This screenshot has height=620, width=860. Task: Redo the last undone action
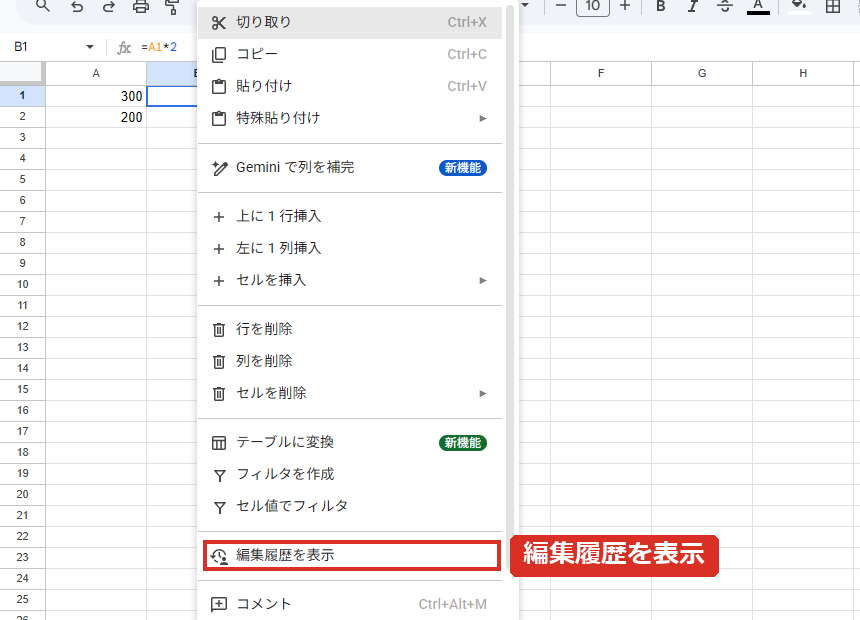point(109,7)
